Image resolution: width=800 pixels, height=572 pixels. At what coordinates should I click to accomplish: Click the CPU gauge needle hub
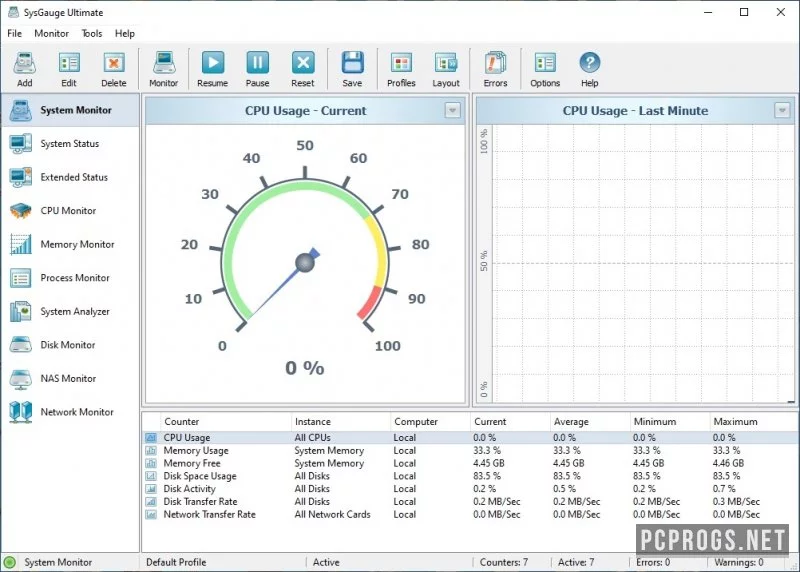(x=305, y=263)
